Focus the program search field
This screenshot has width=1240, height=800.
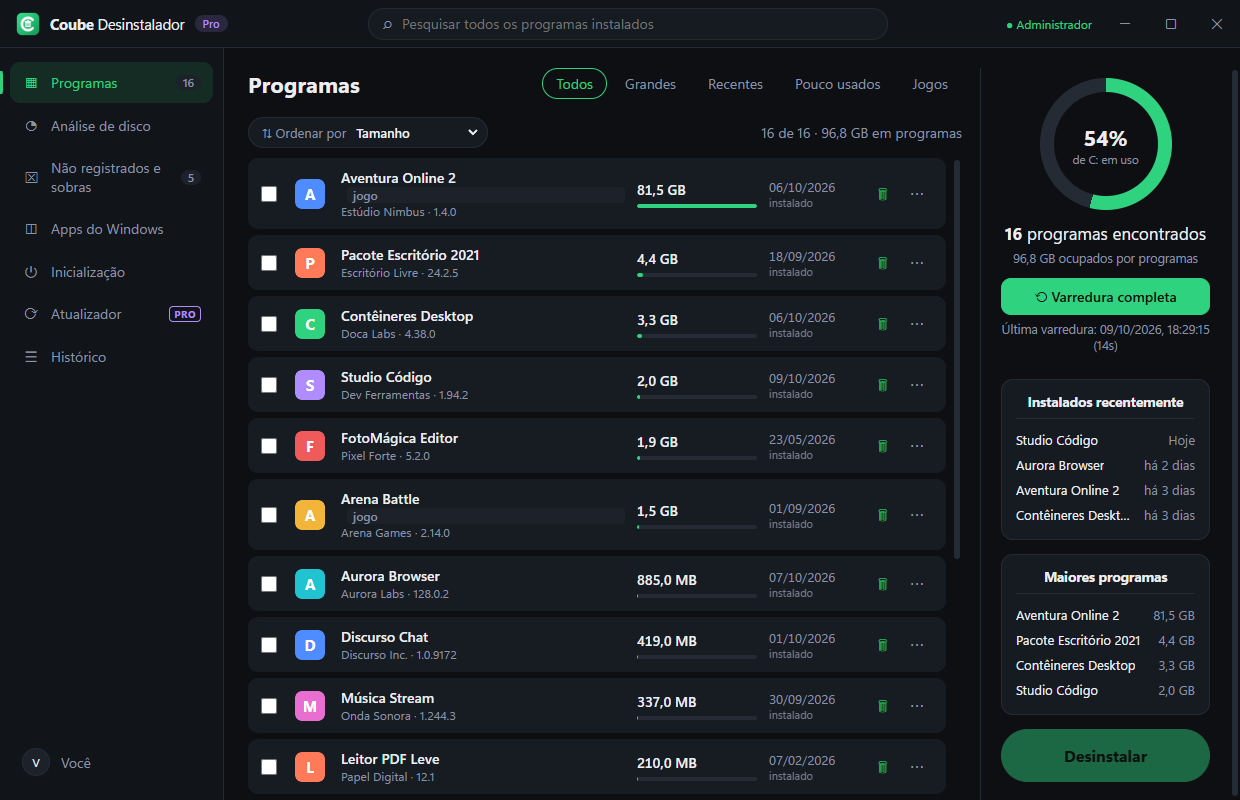tap(628, 24)
